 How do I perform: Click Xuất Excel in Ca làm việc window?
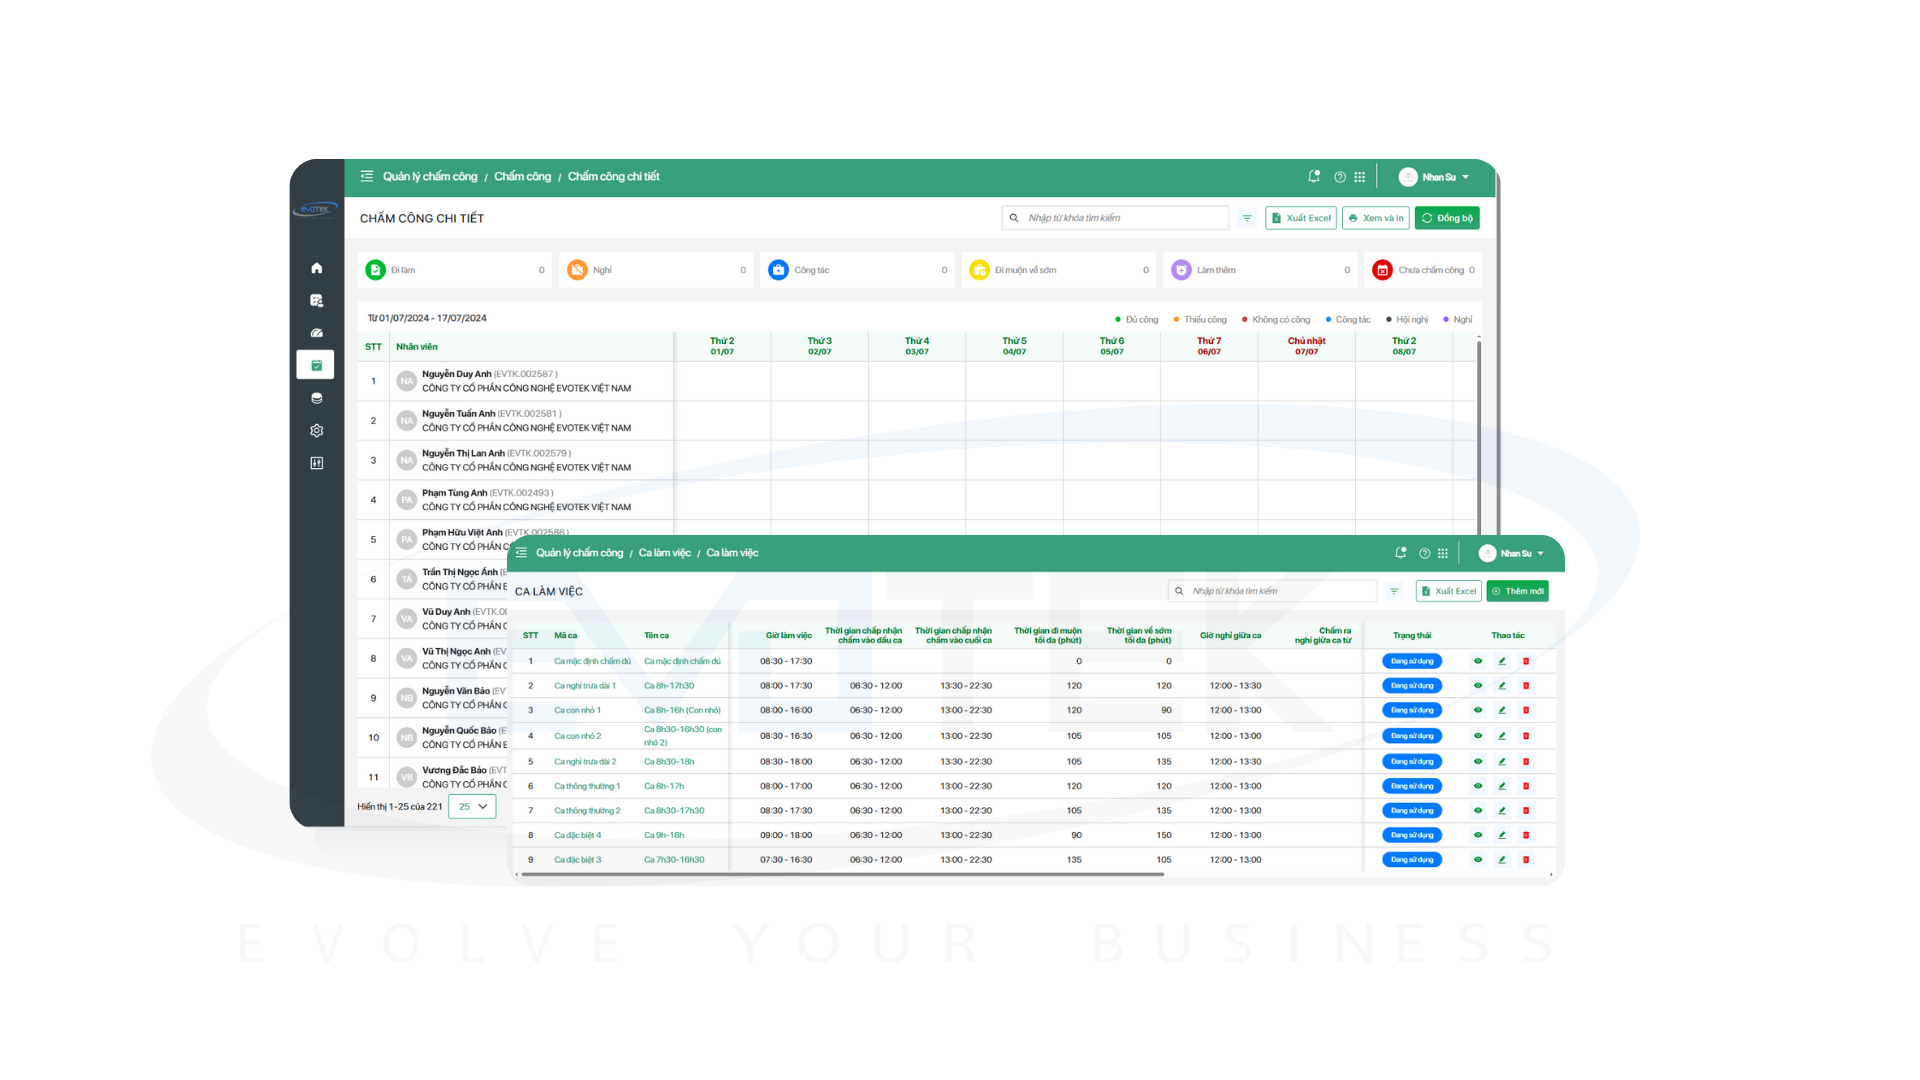(1449, 591)
